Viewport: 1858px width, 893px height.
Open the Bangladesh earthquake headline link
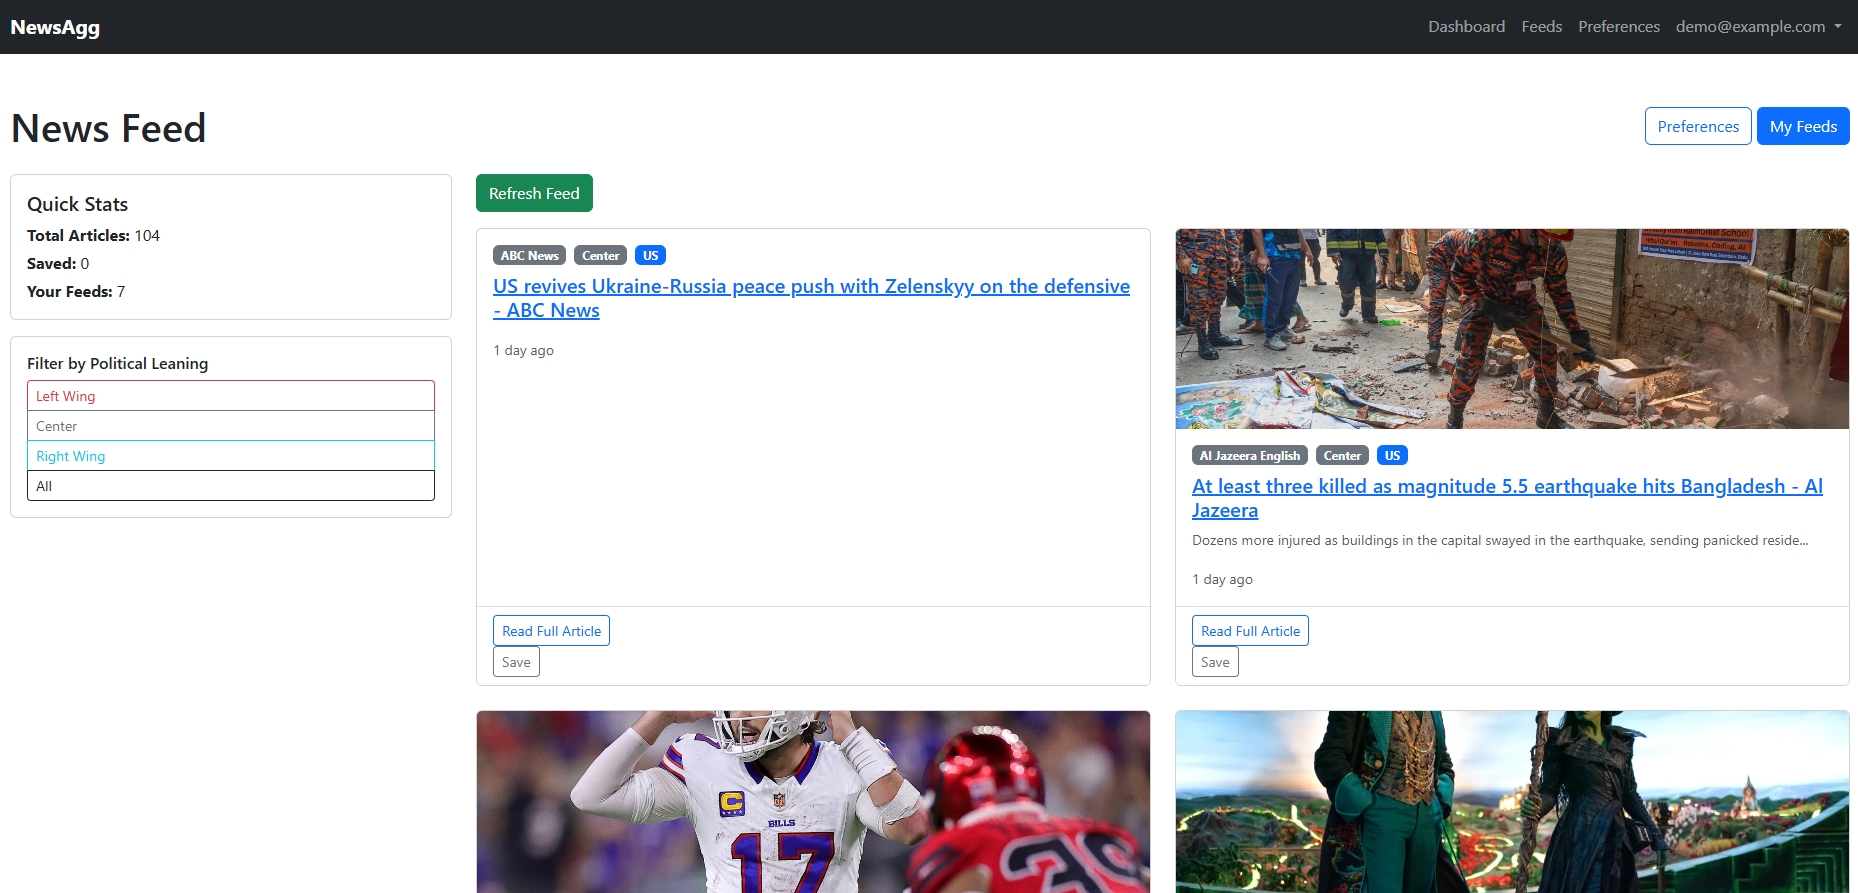1506,487
